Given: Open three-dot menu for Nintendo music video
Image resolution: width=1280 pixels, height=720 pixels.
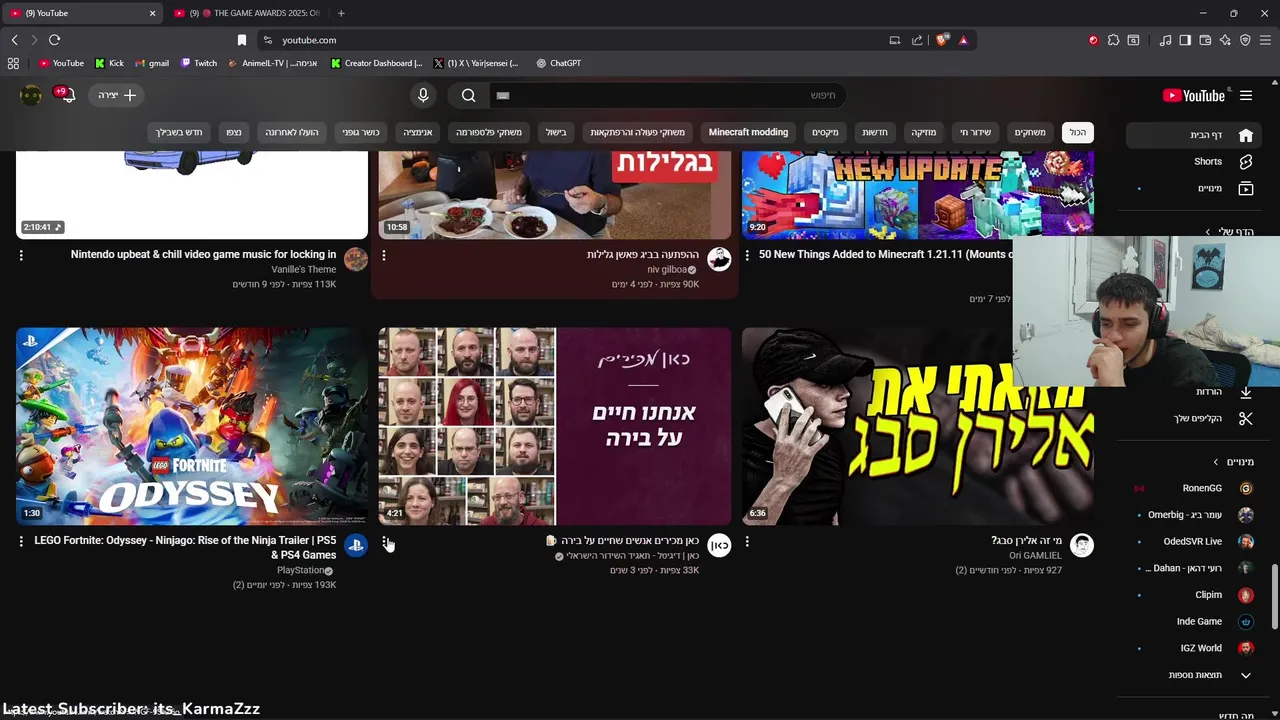Looking at the screenshot, I should [21, 255].
